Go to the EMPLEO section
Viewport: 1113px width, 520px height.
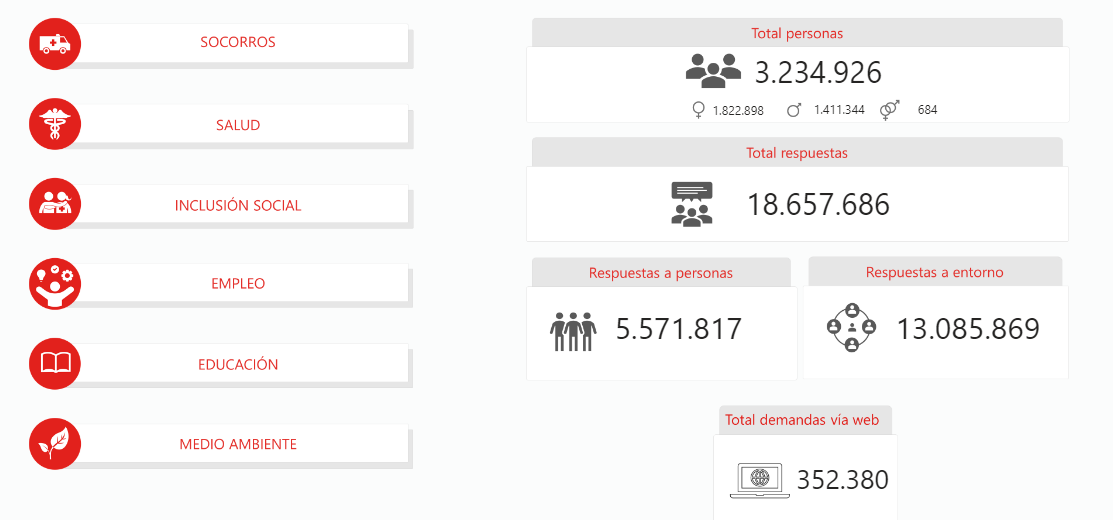coord(238,283)
